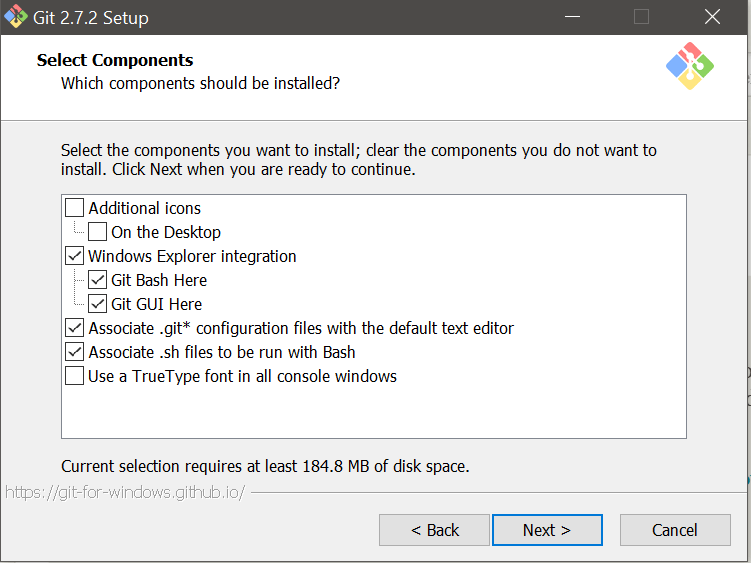Uncheck Associate .sh files with Bash
The image size is (751, 563).
[x=75, y=352]
